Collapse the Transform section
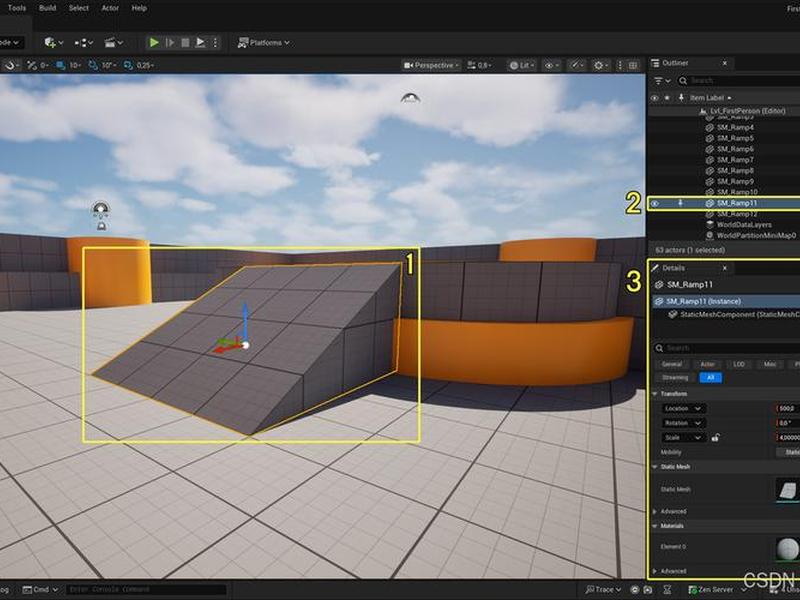This screenshot has width=800, height=600. [x=655, y=394]
